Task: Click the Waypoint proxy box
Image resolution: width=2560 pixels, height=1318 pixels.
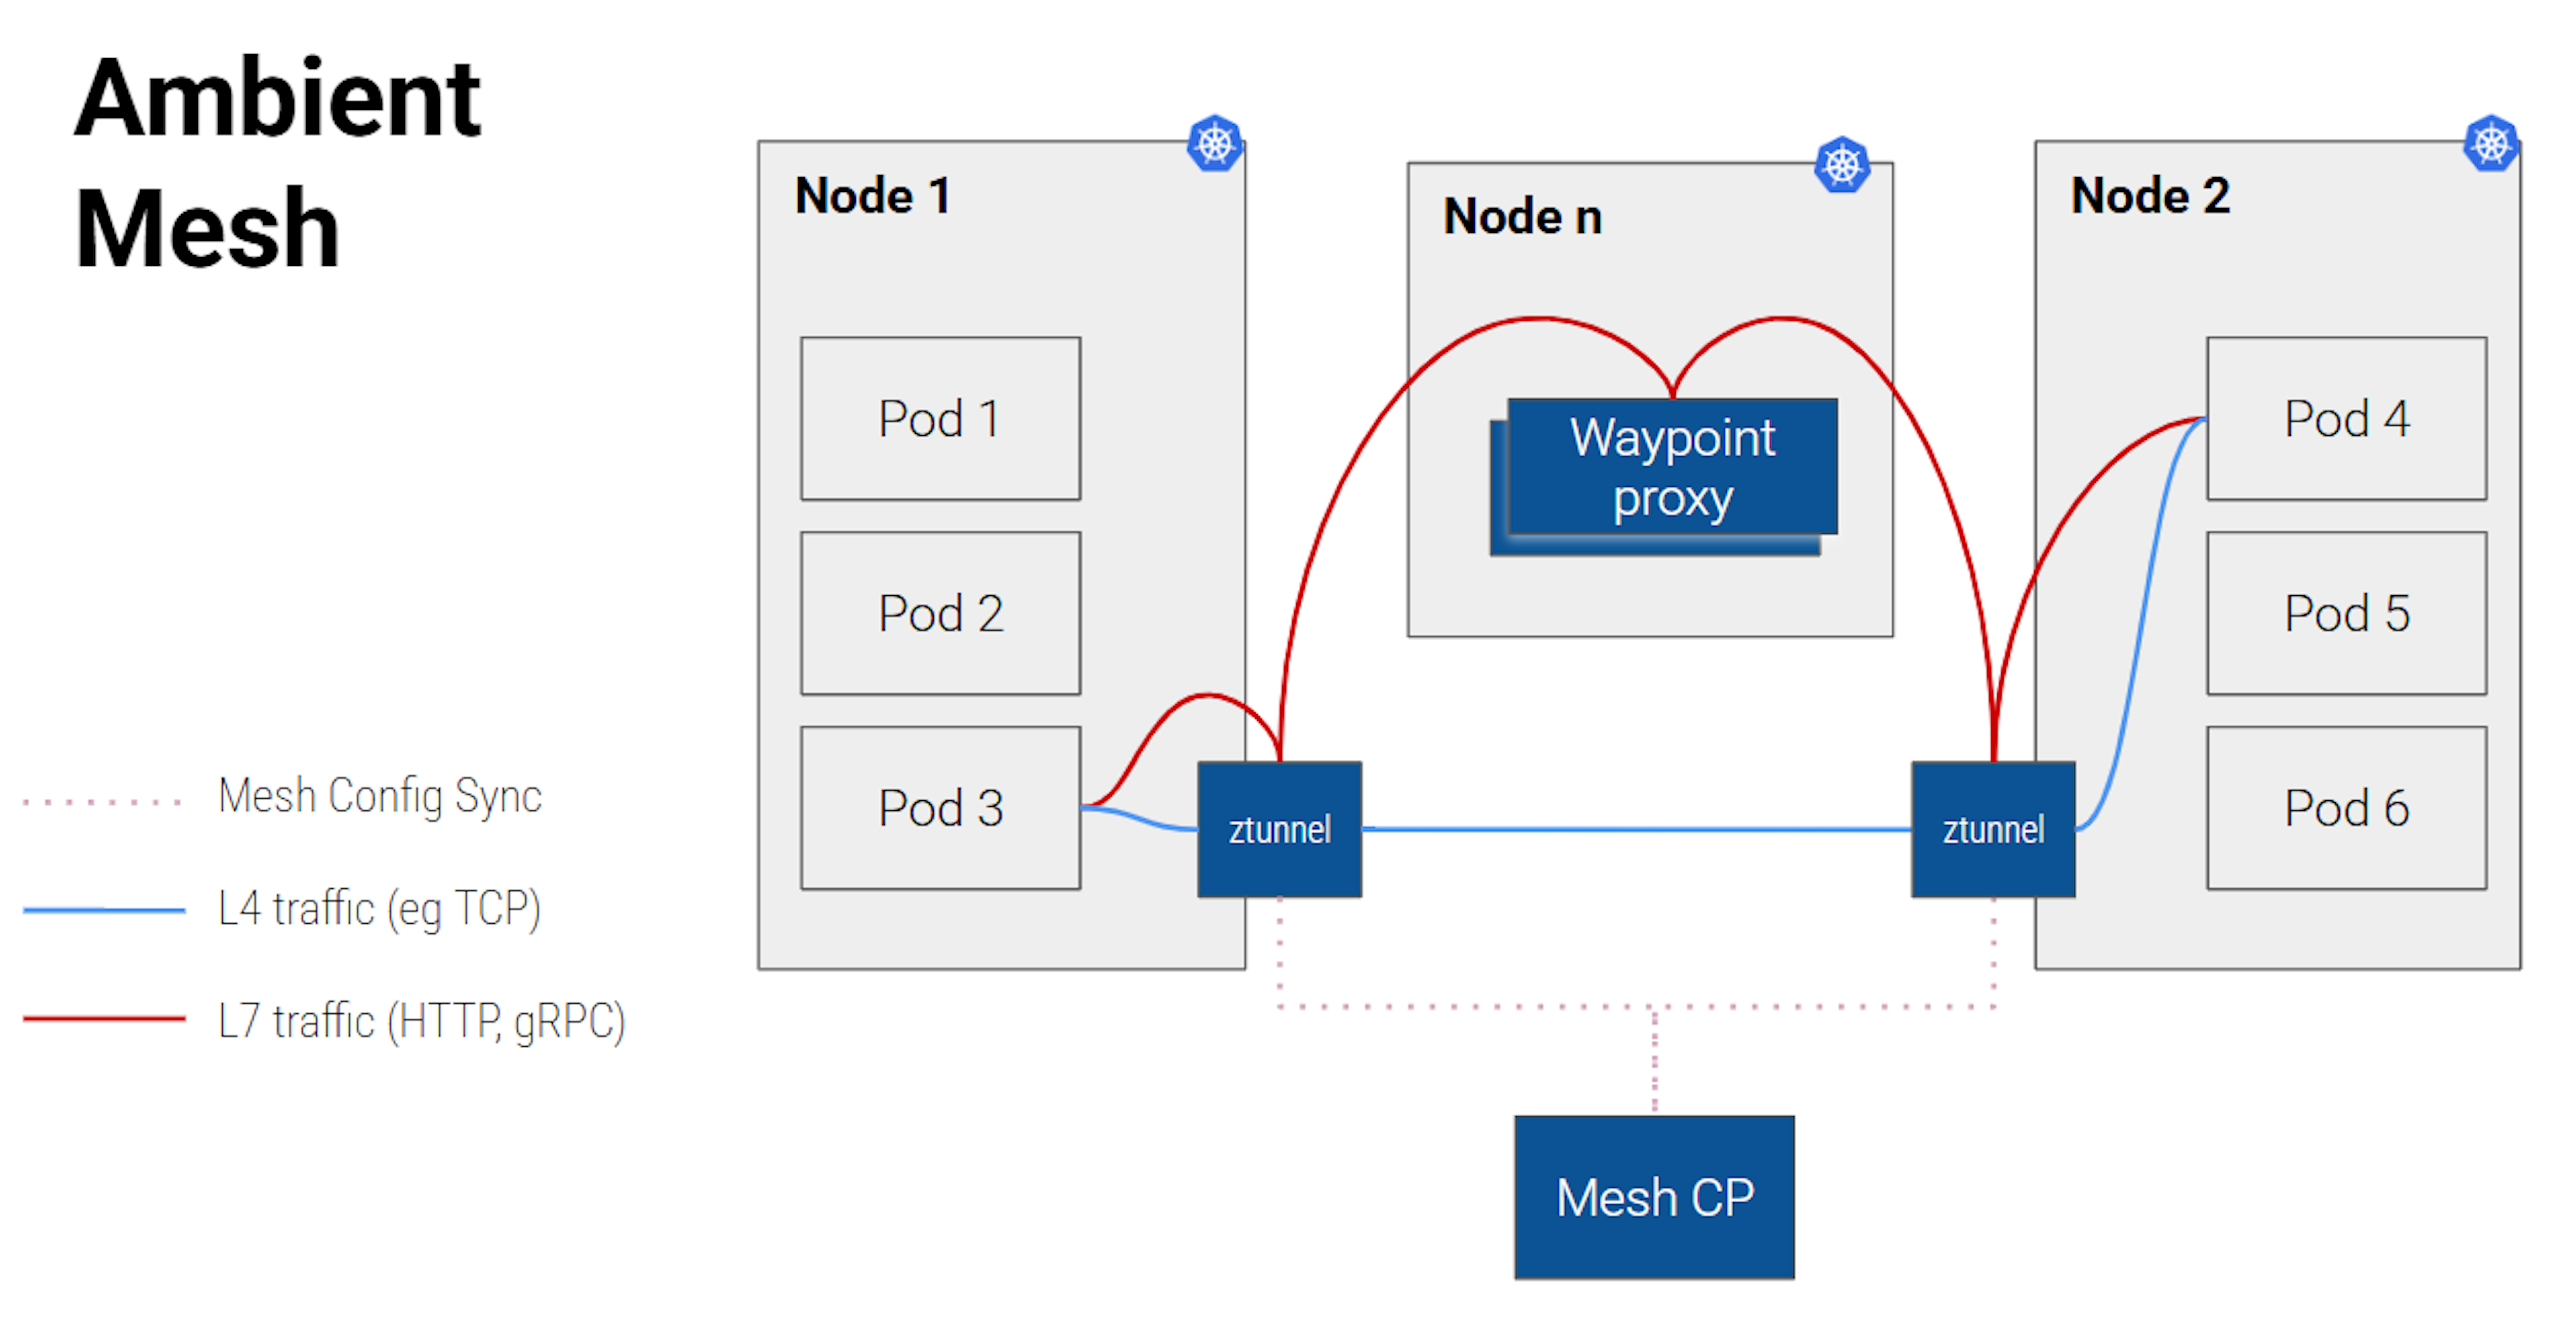Action: pos(1671,467)
